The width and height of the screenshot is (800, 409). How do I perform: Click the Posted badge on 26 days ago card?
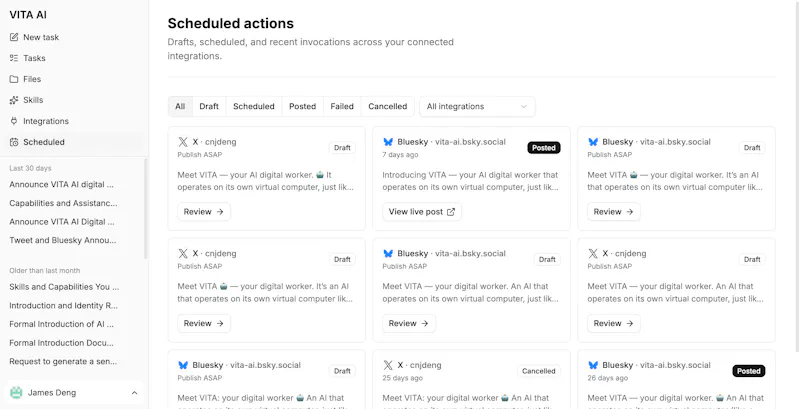[x=749, y=371]
